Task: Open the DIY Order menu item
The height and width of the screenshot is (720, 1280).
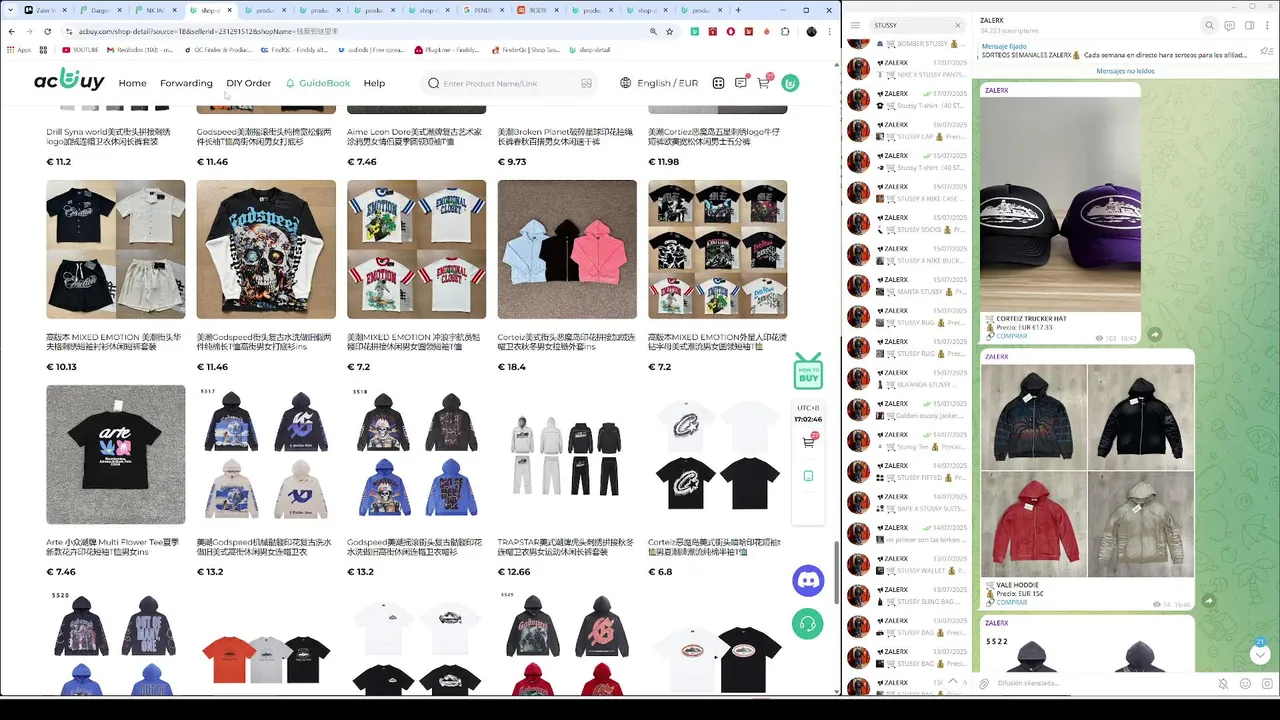Action: pyautogui.click(x=248, y=83)
